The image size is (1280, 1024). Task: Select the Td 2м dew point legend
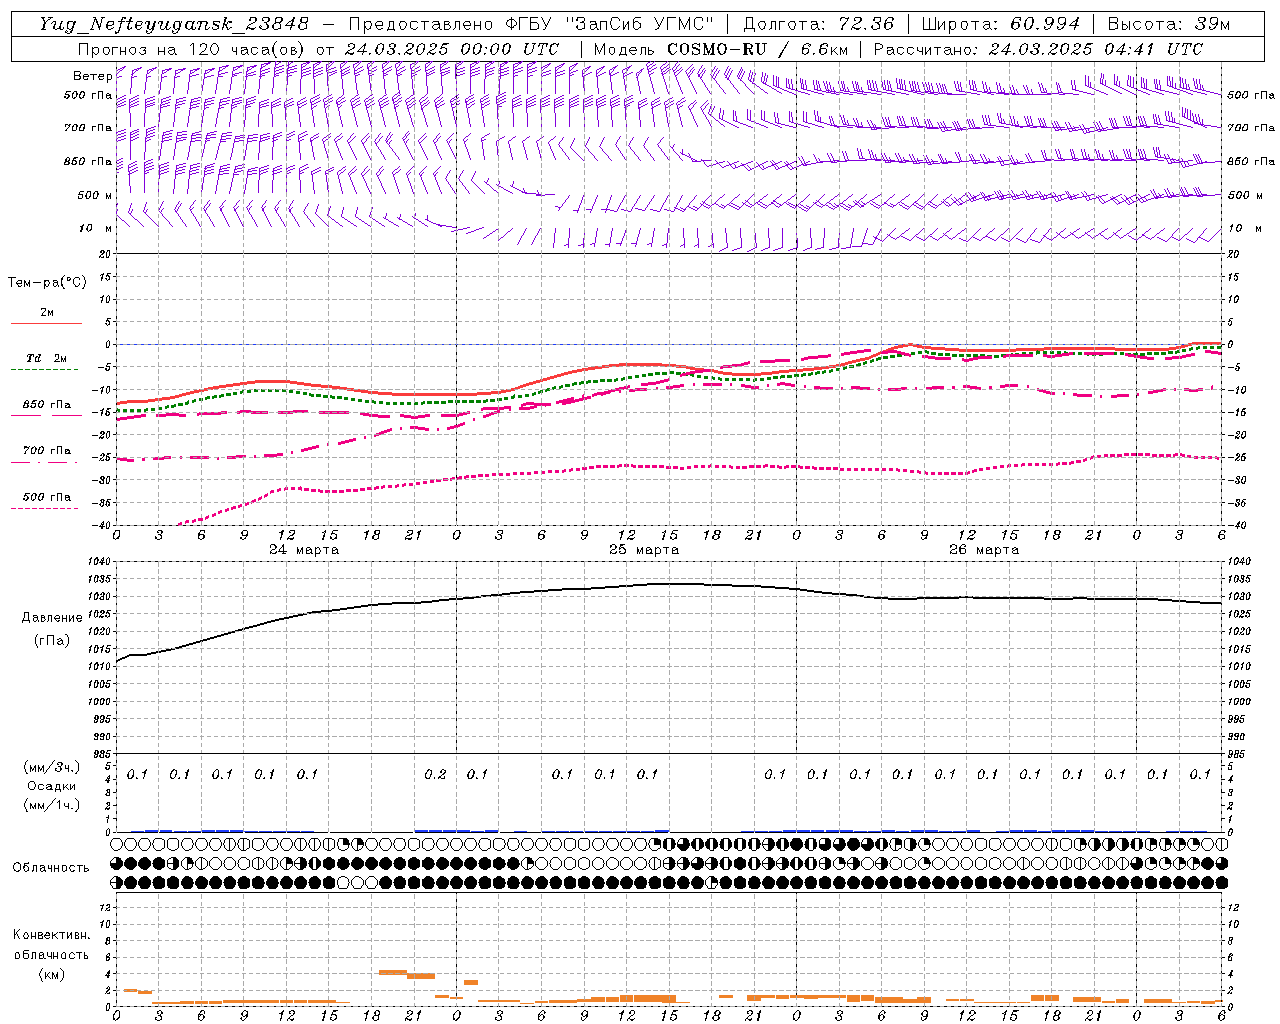tap(47, 358)
